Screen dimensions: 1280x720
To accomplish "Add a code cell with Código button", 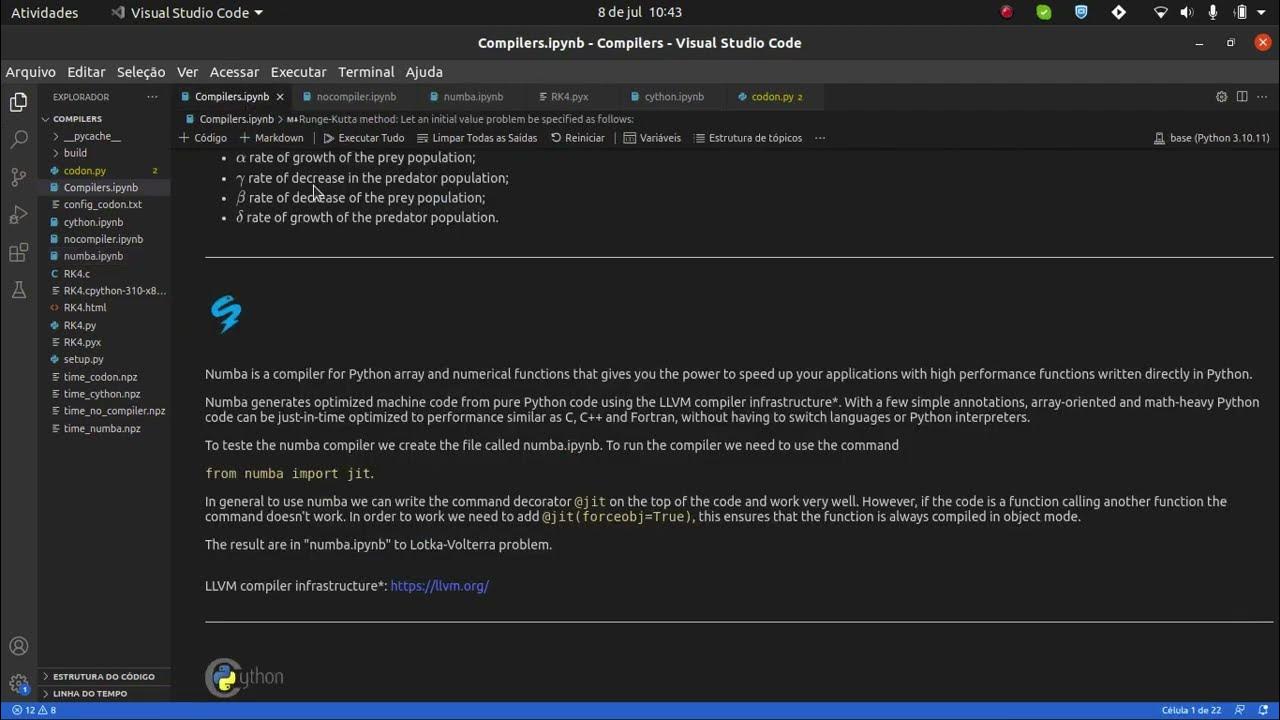I will pos(203,138).
